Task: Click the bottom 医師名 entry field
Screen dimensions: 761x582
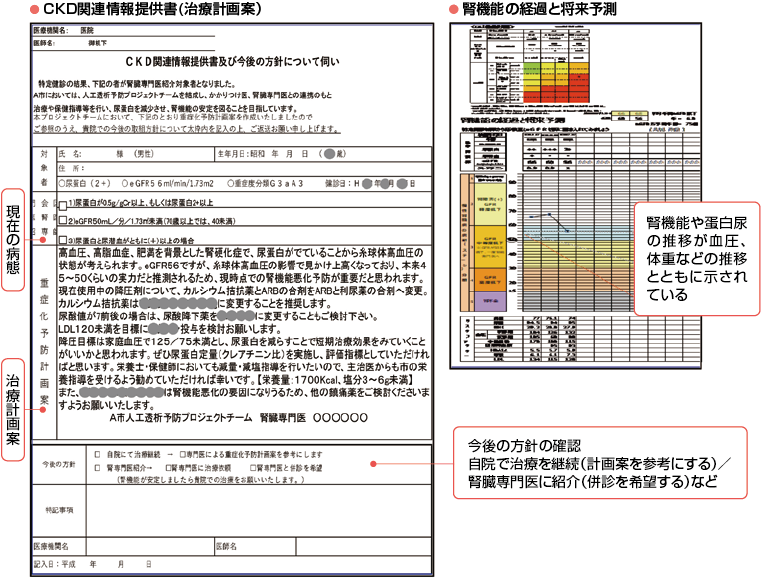Action: [364, 547]
